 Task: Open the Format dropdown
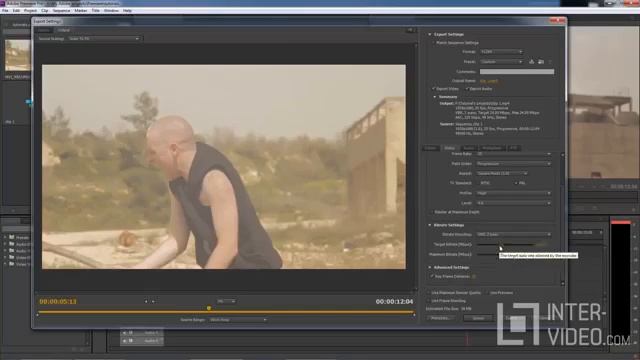coord(501,52)
